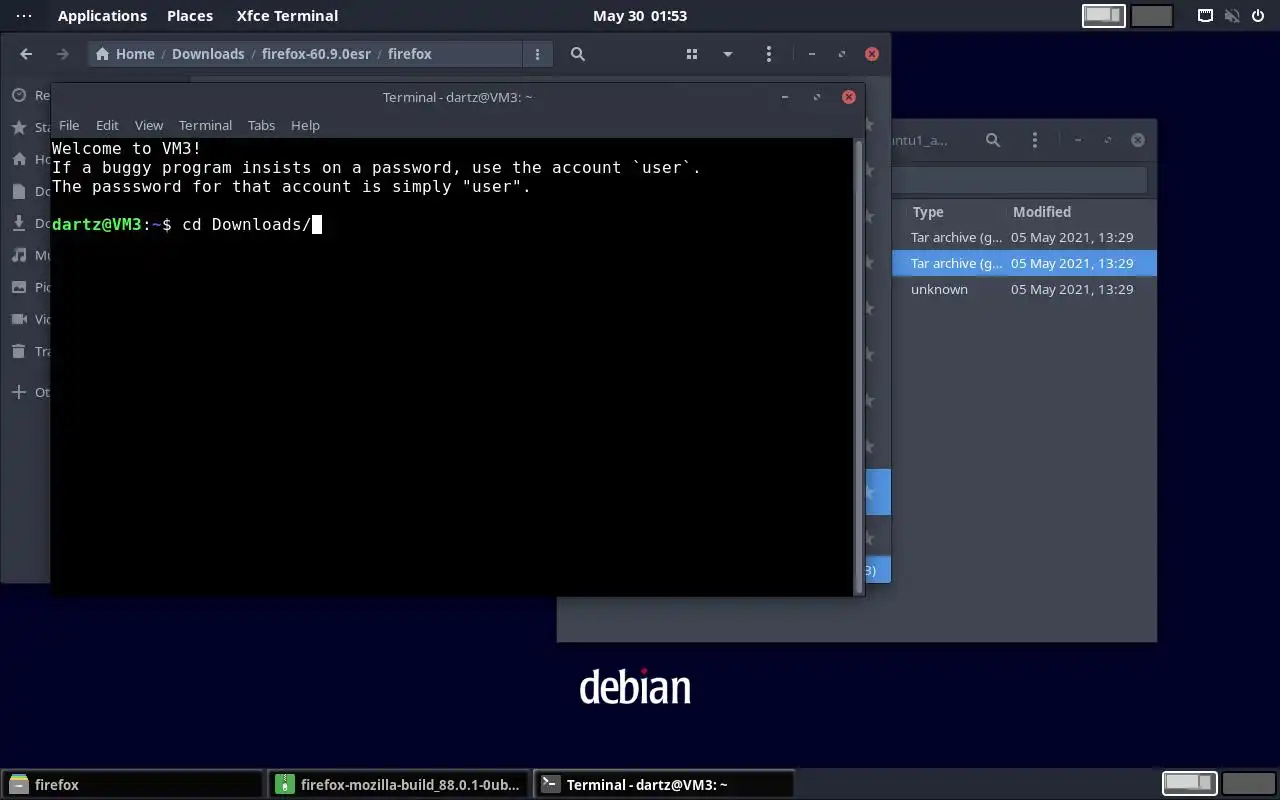
Task: Open the terminal Help menu
Action: coord(305,125)
